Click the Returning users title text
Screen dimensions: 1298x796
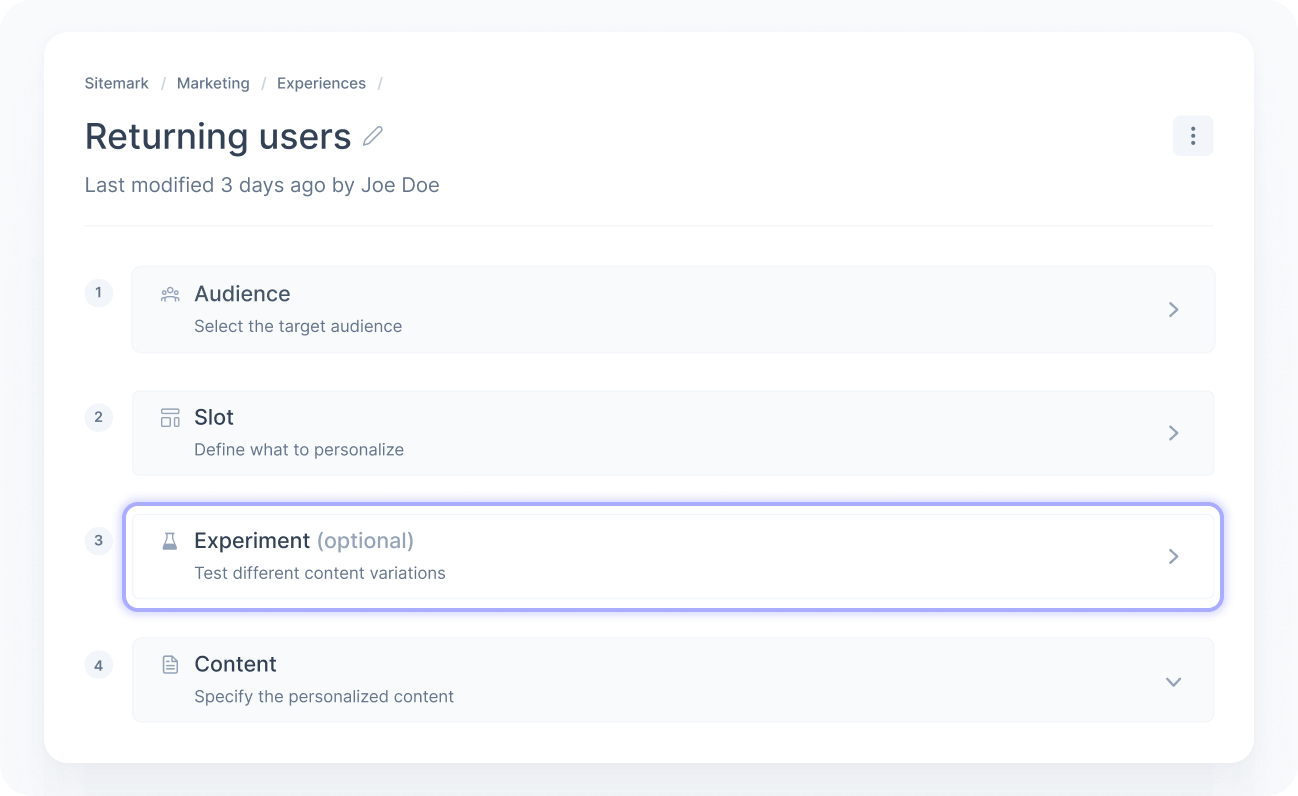tap(218, 136)
